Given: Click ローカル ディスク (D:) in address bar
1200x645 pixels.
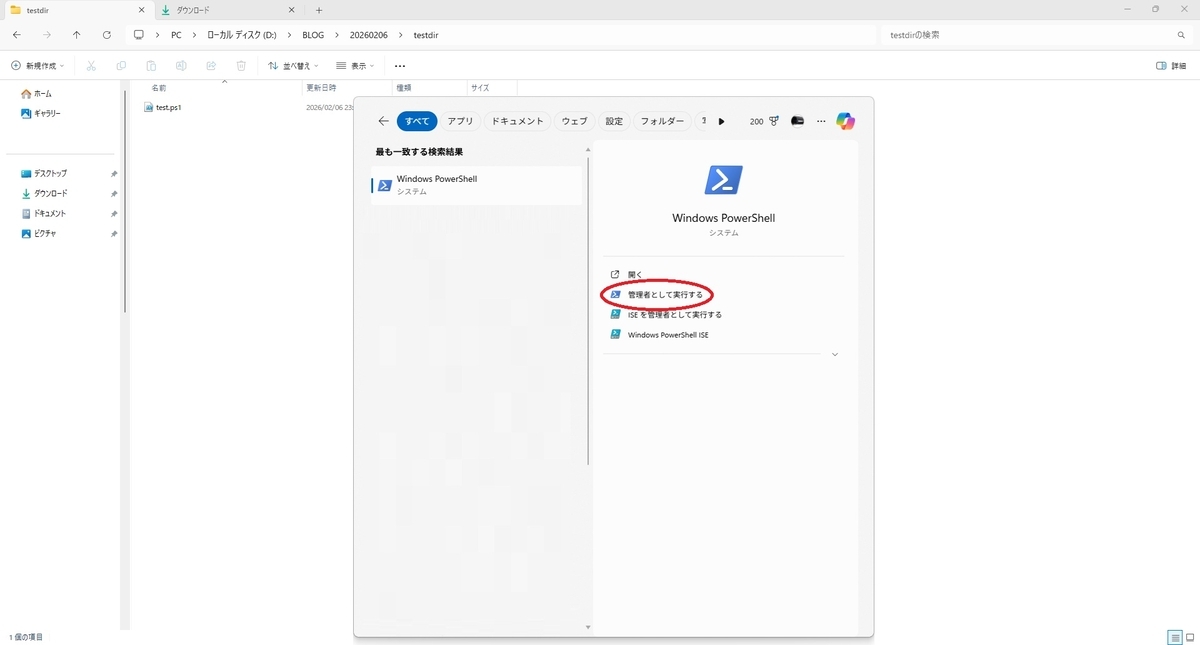Looking at the screenshot, I should (241, 35).
